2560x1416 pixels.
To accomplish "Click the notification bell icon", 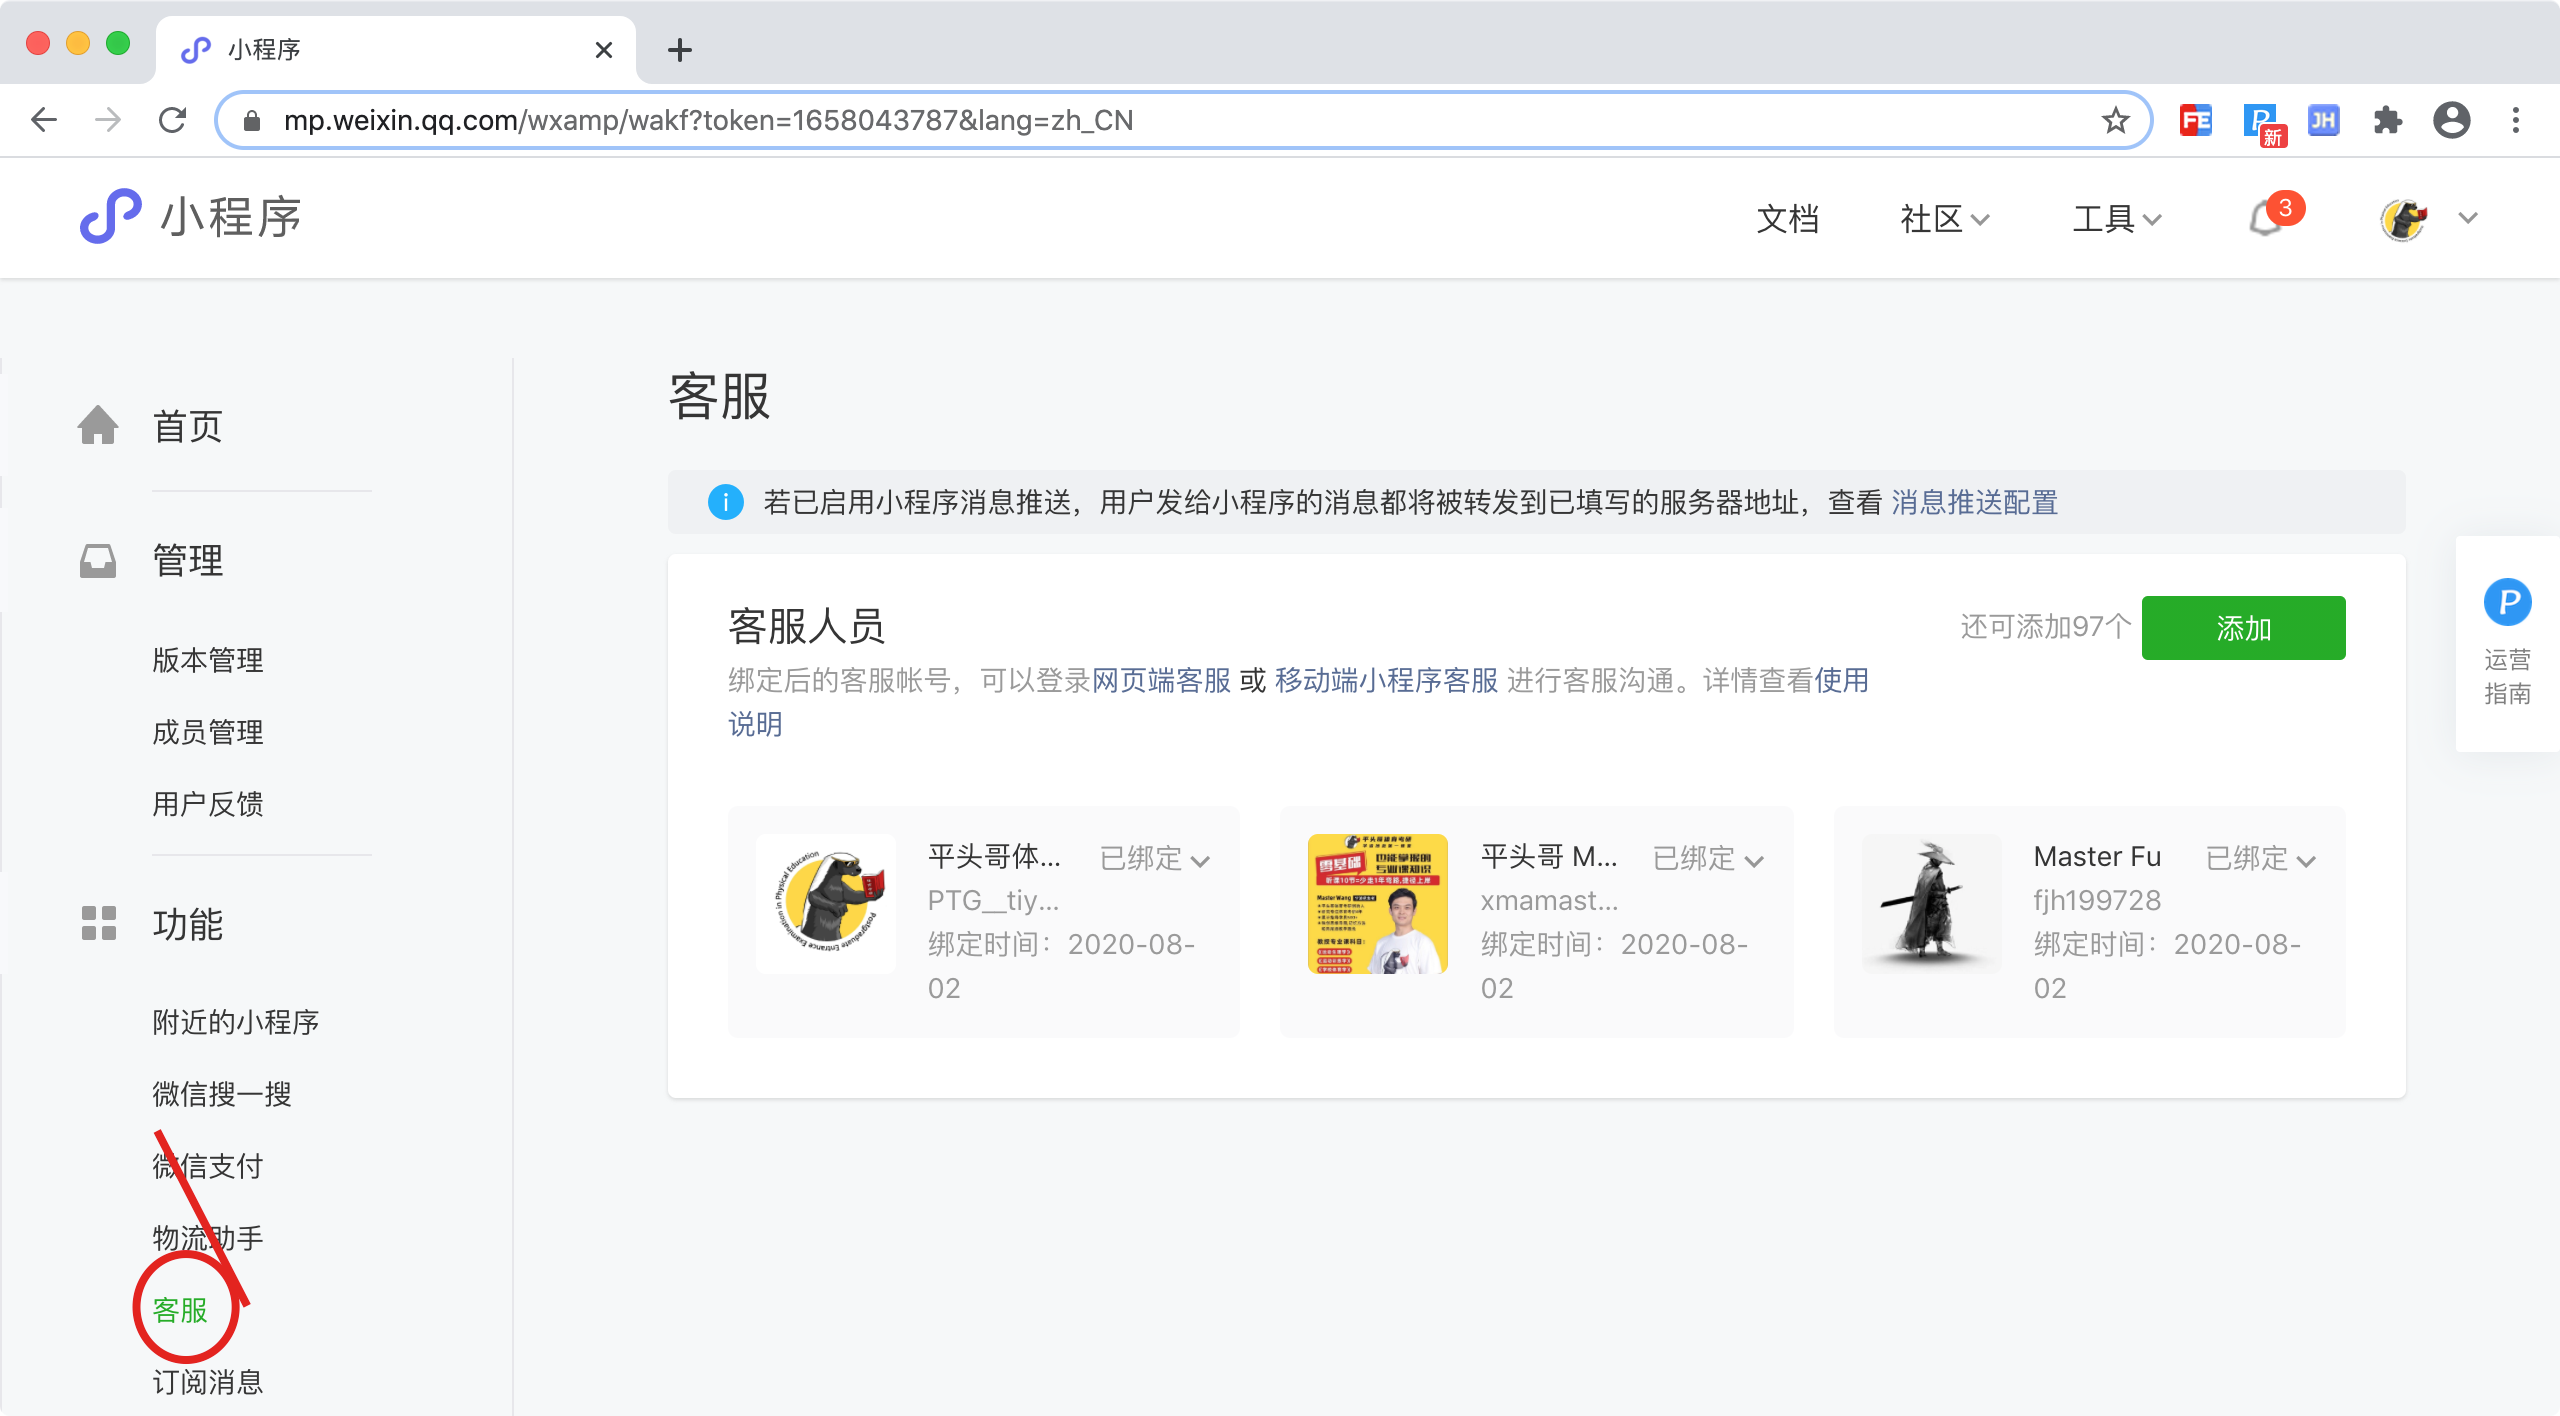I will (2266, 219).
